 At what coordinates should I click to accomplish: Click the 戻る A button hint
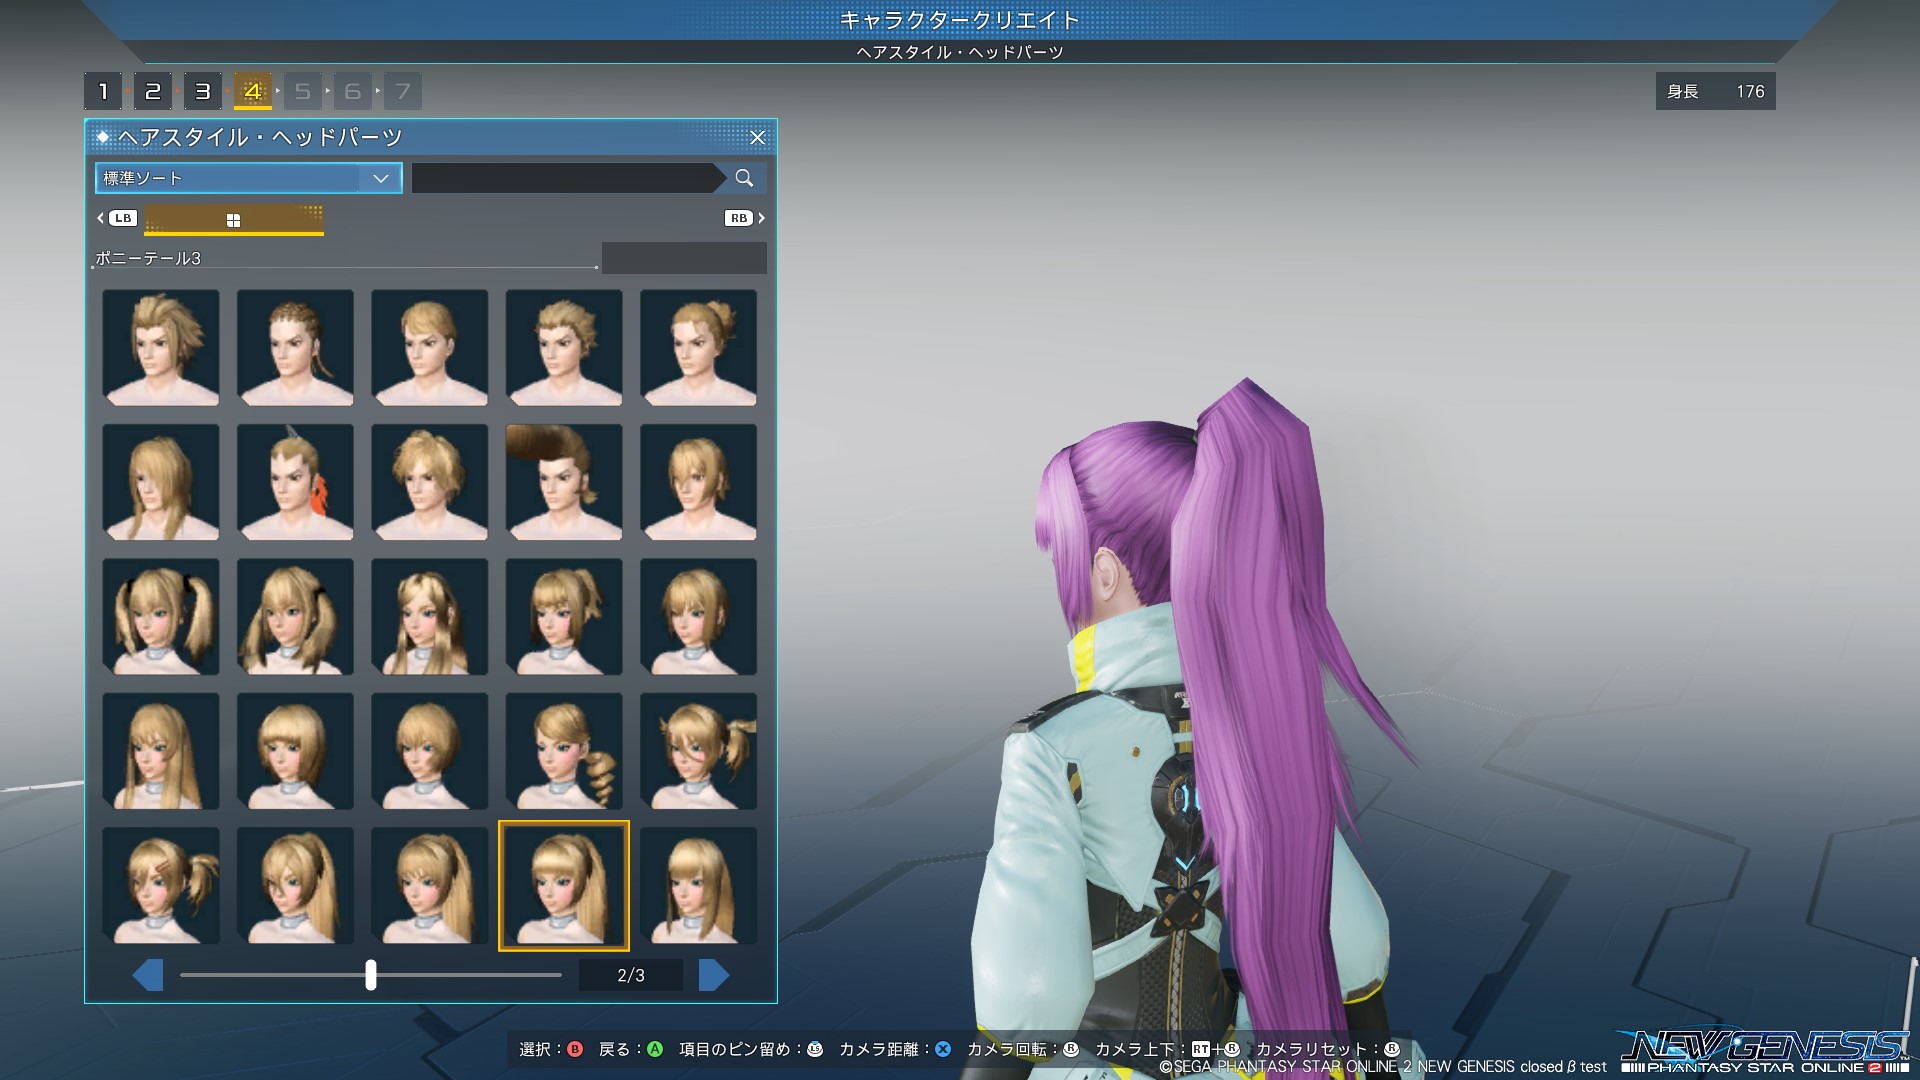(631, 1049)
